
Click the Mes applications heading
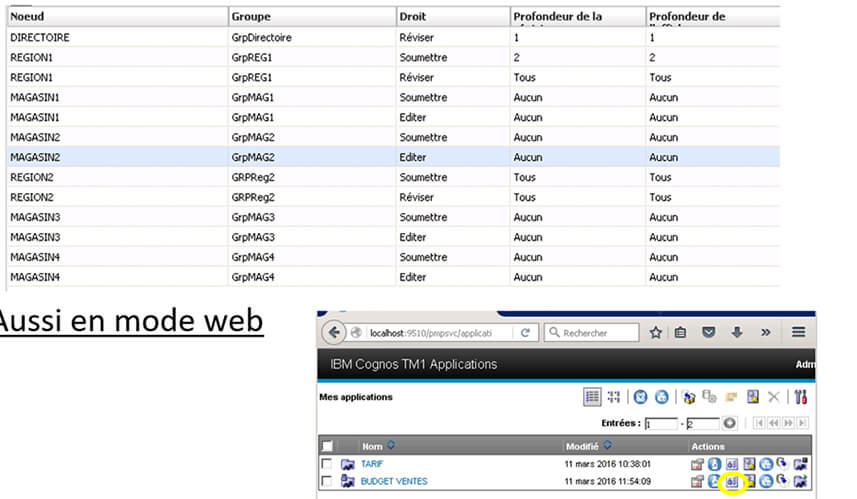click(356, 397)
